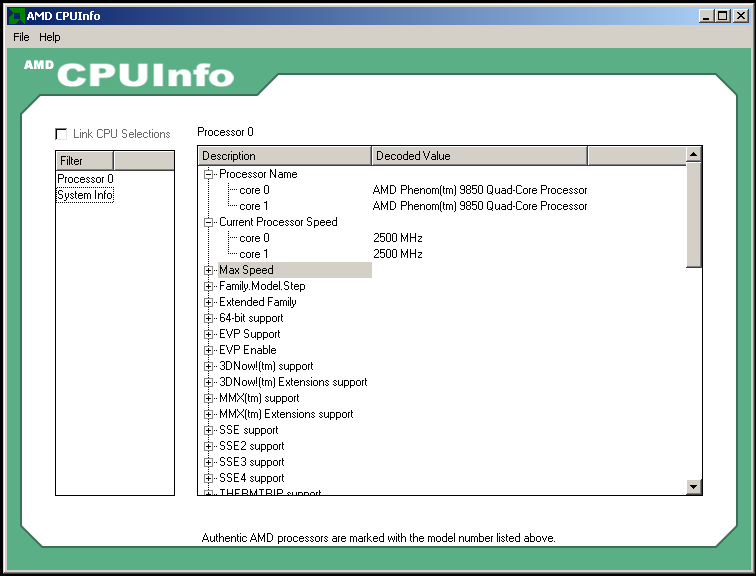Minimize the AMD CPUInfo window

click(706, 16)
